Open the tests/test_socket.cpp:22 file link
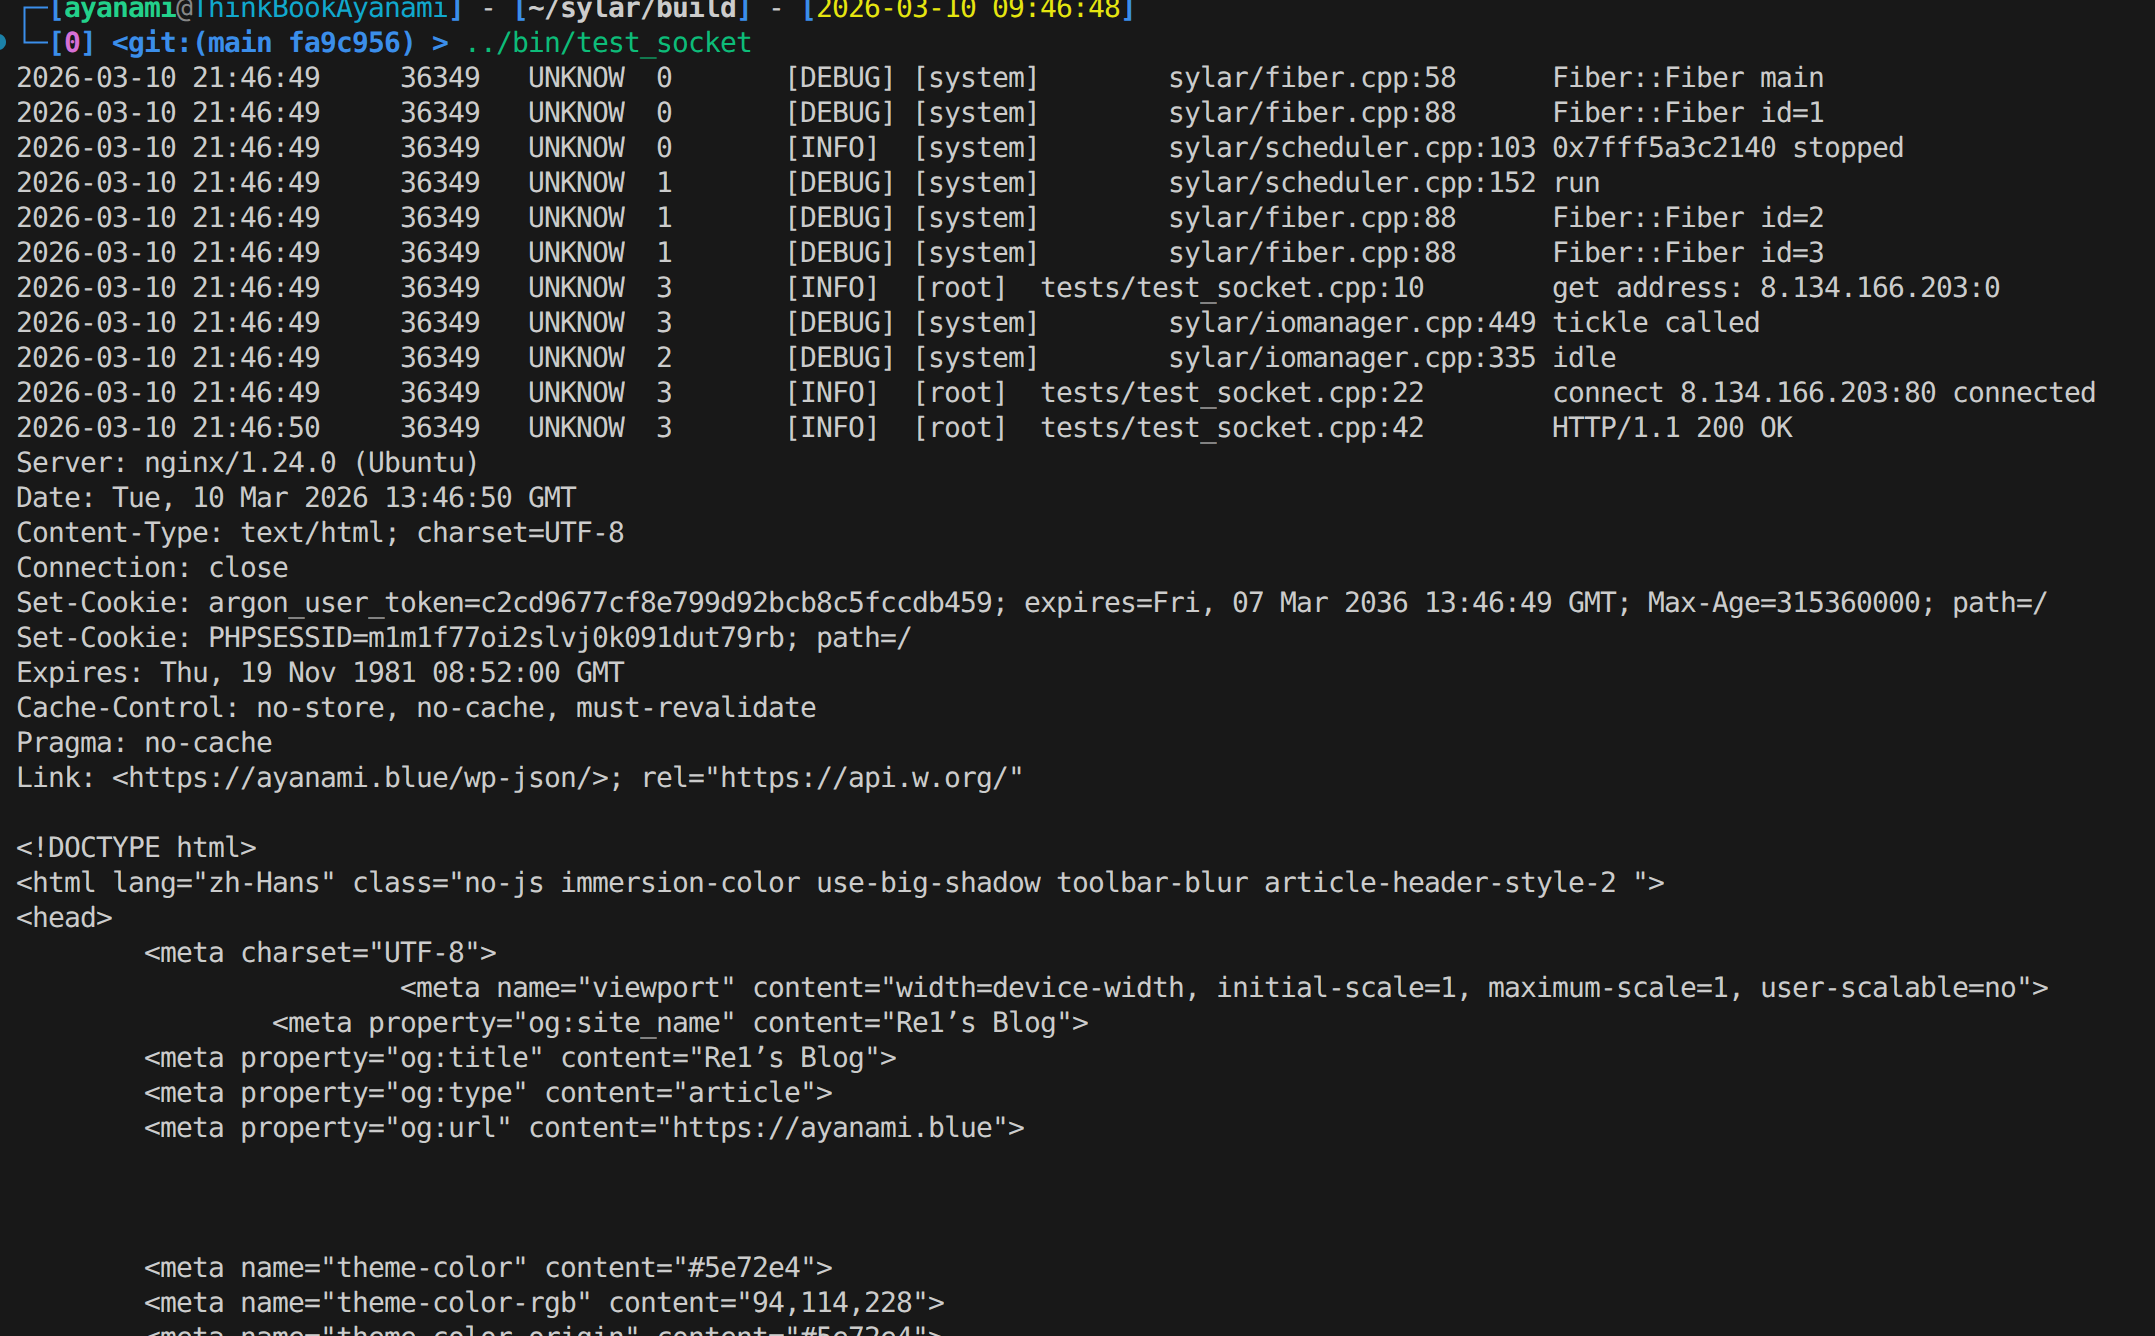 click(1231, 393)
